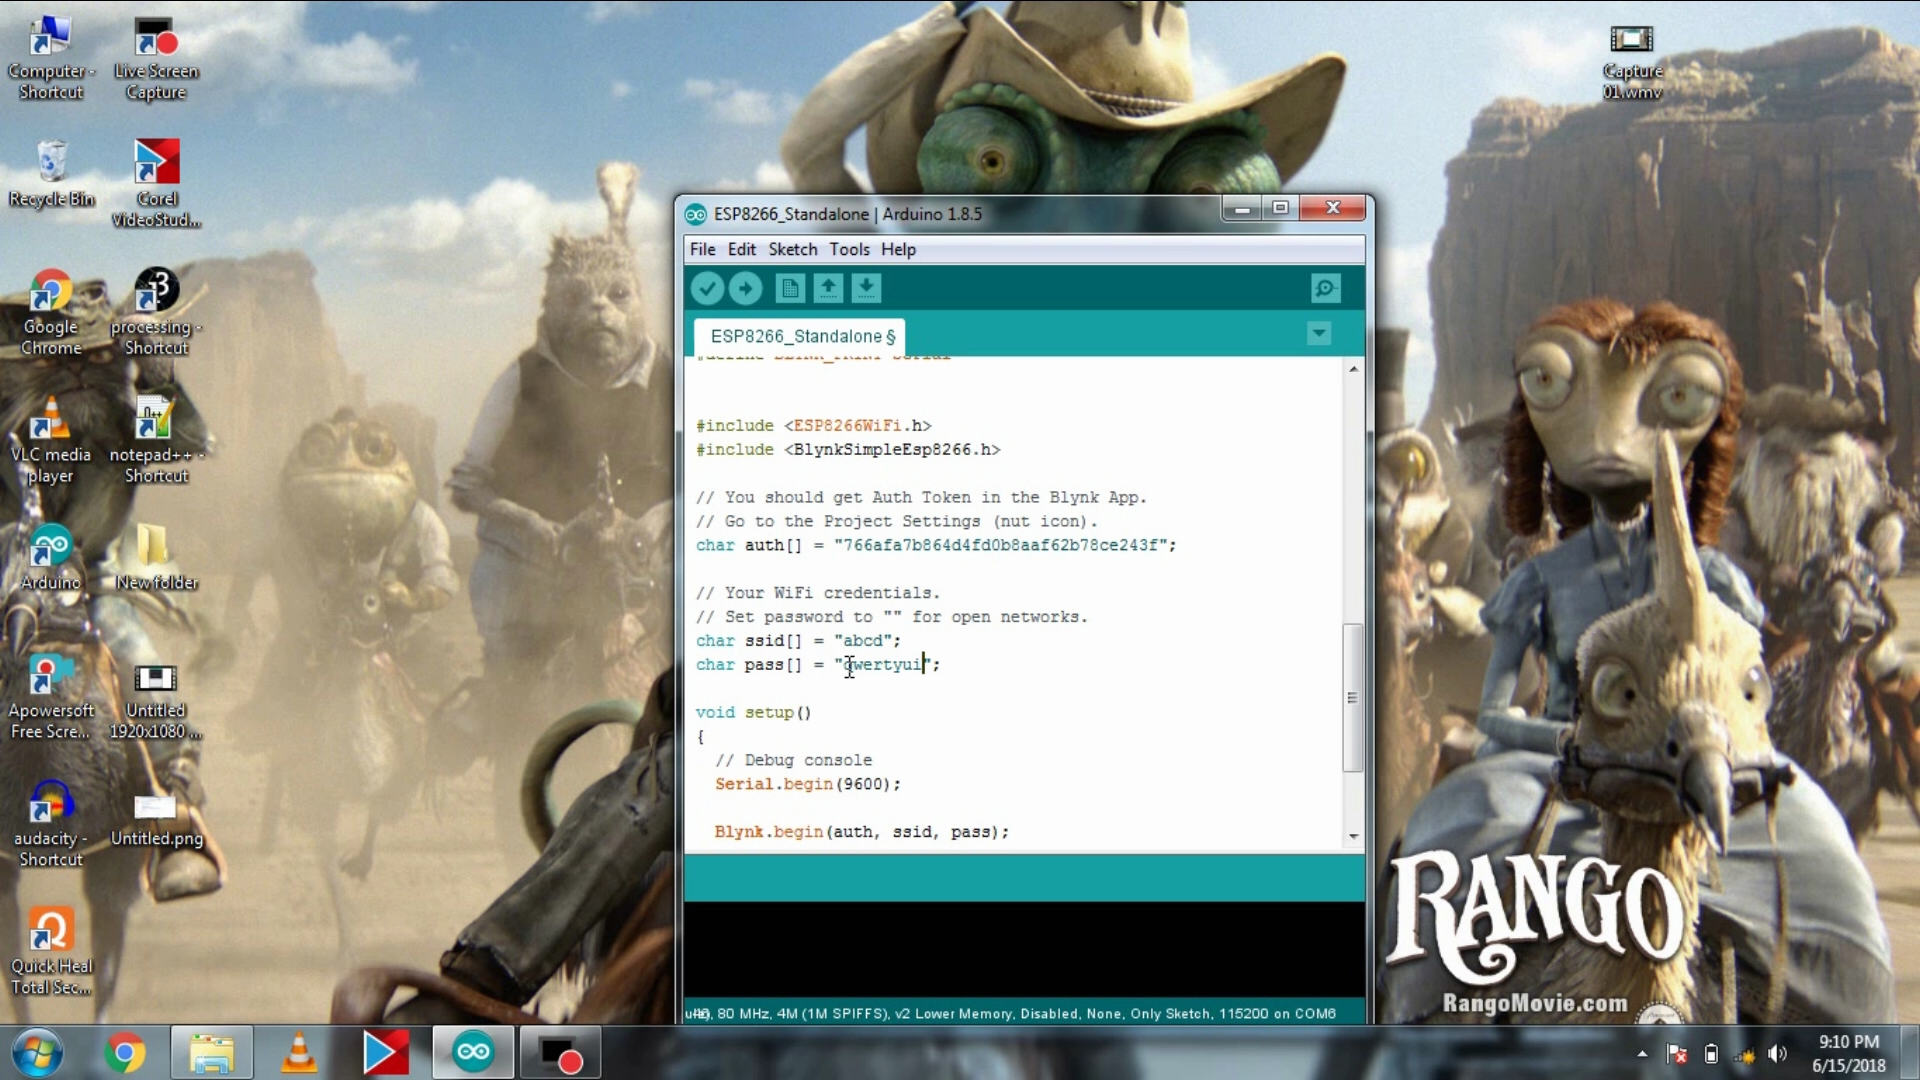Expand the tab options dropdown arrow

[x=1319, y=334]
